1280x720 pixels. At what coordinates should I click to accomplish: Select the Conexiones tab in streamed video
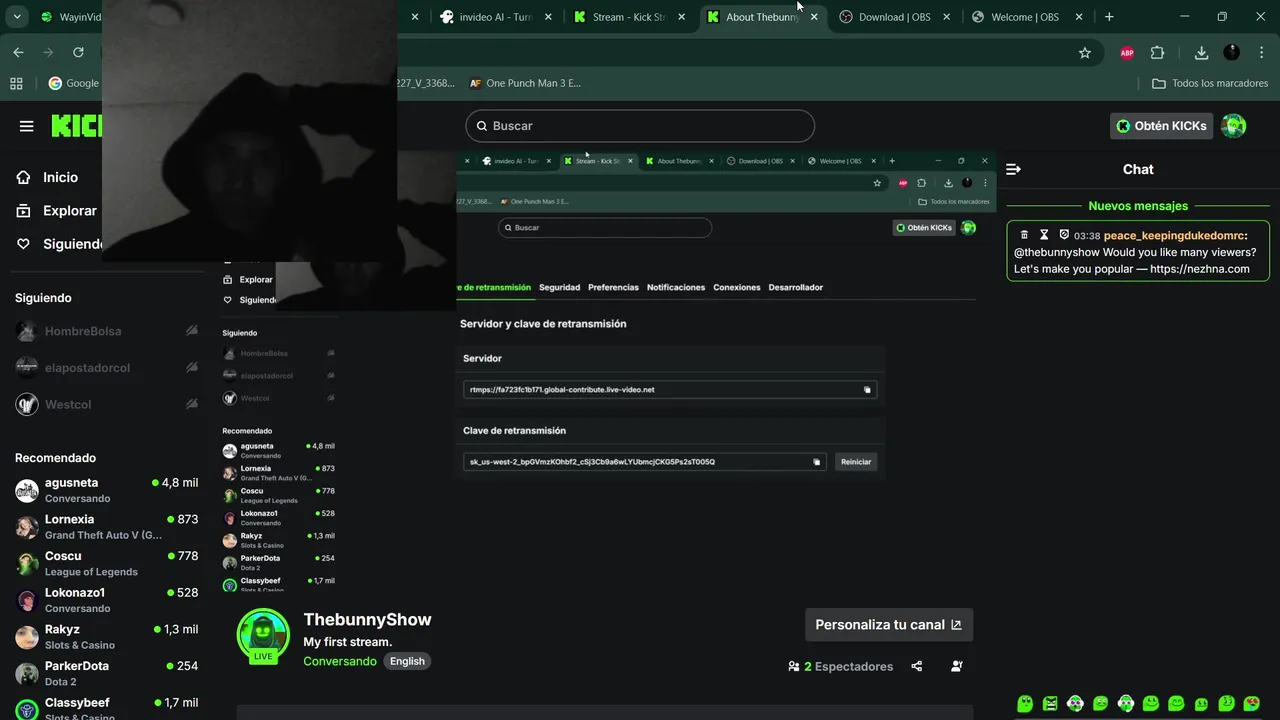(x=737, y=288)
